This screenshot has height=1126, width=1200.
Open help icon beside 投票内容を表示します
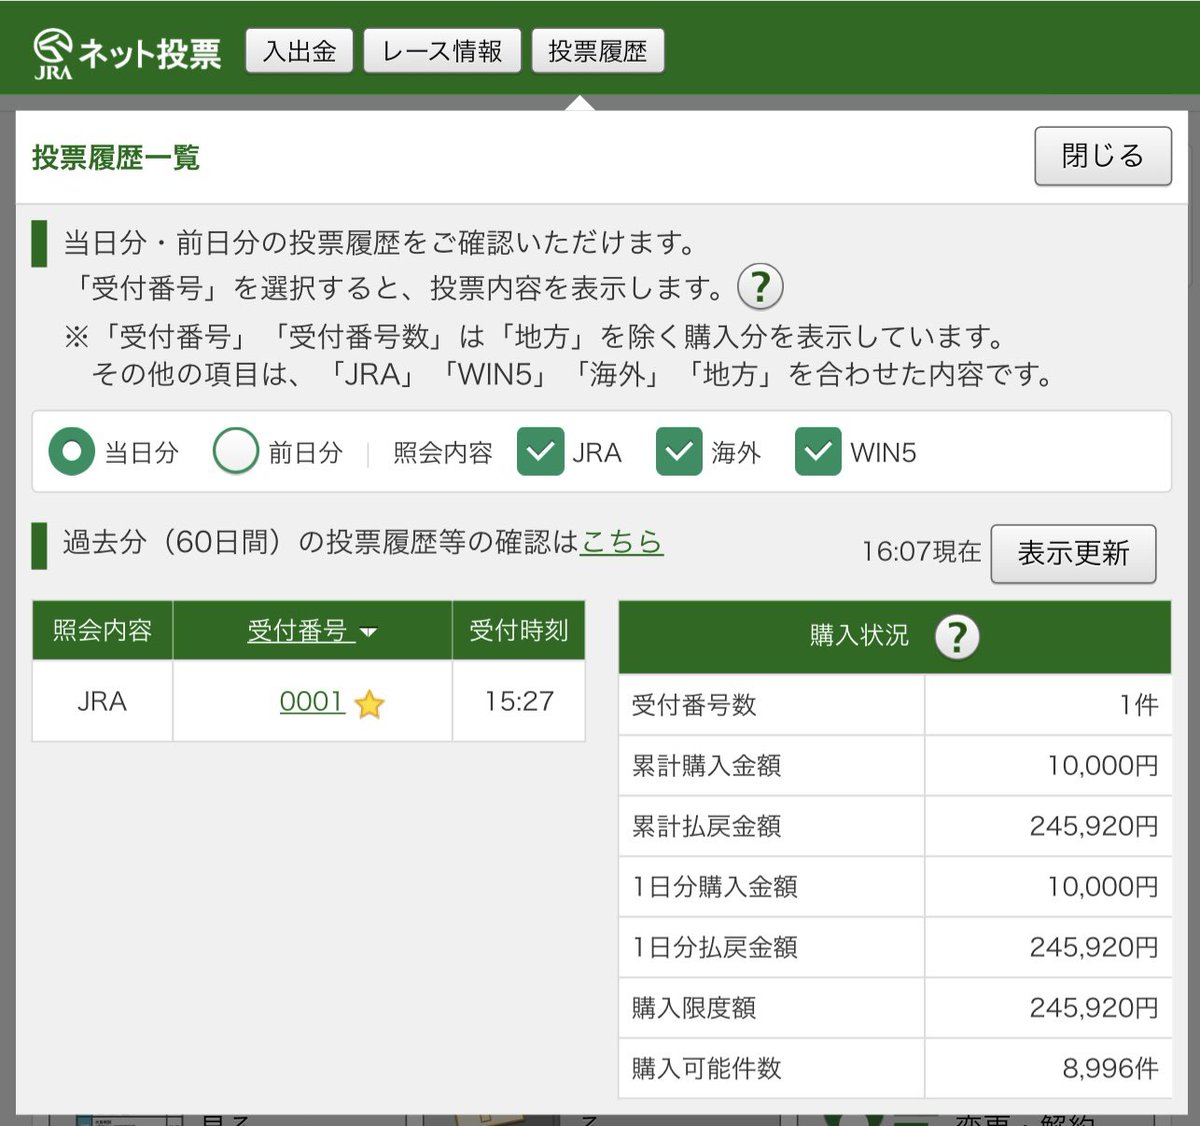pyautogui.click(x=760, y=288)
